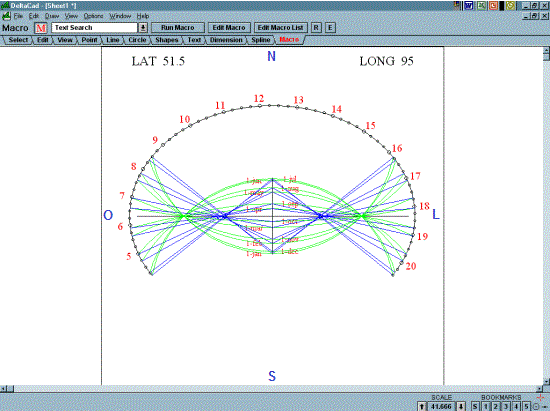The image size is (550, 411).
Task: Click the blue L east label
Action: point(436,214)
